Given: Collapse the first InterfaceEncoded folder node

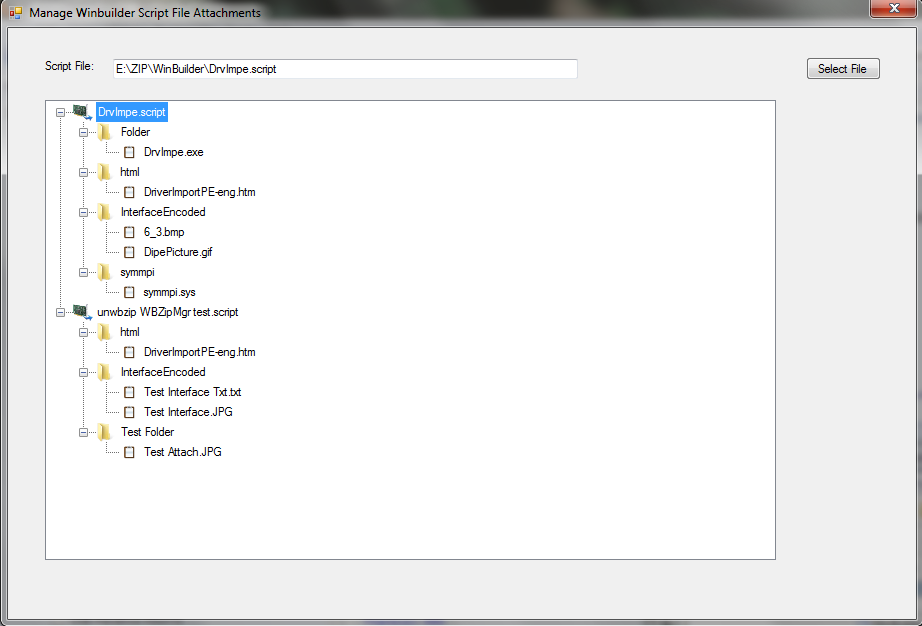Looking at the screenshot, I should point(84,212).
